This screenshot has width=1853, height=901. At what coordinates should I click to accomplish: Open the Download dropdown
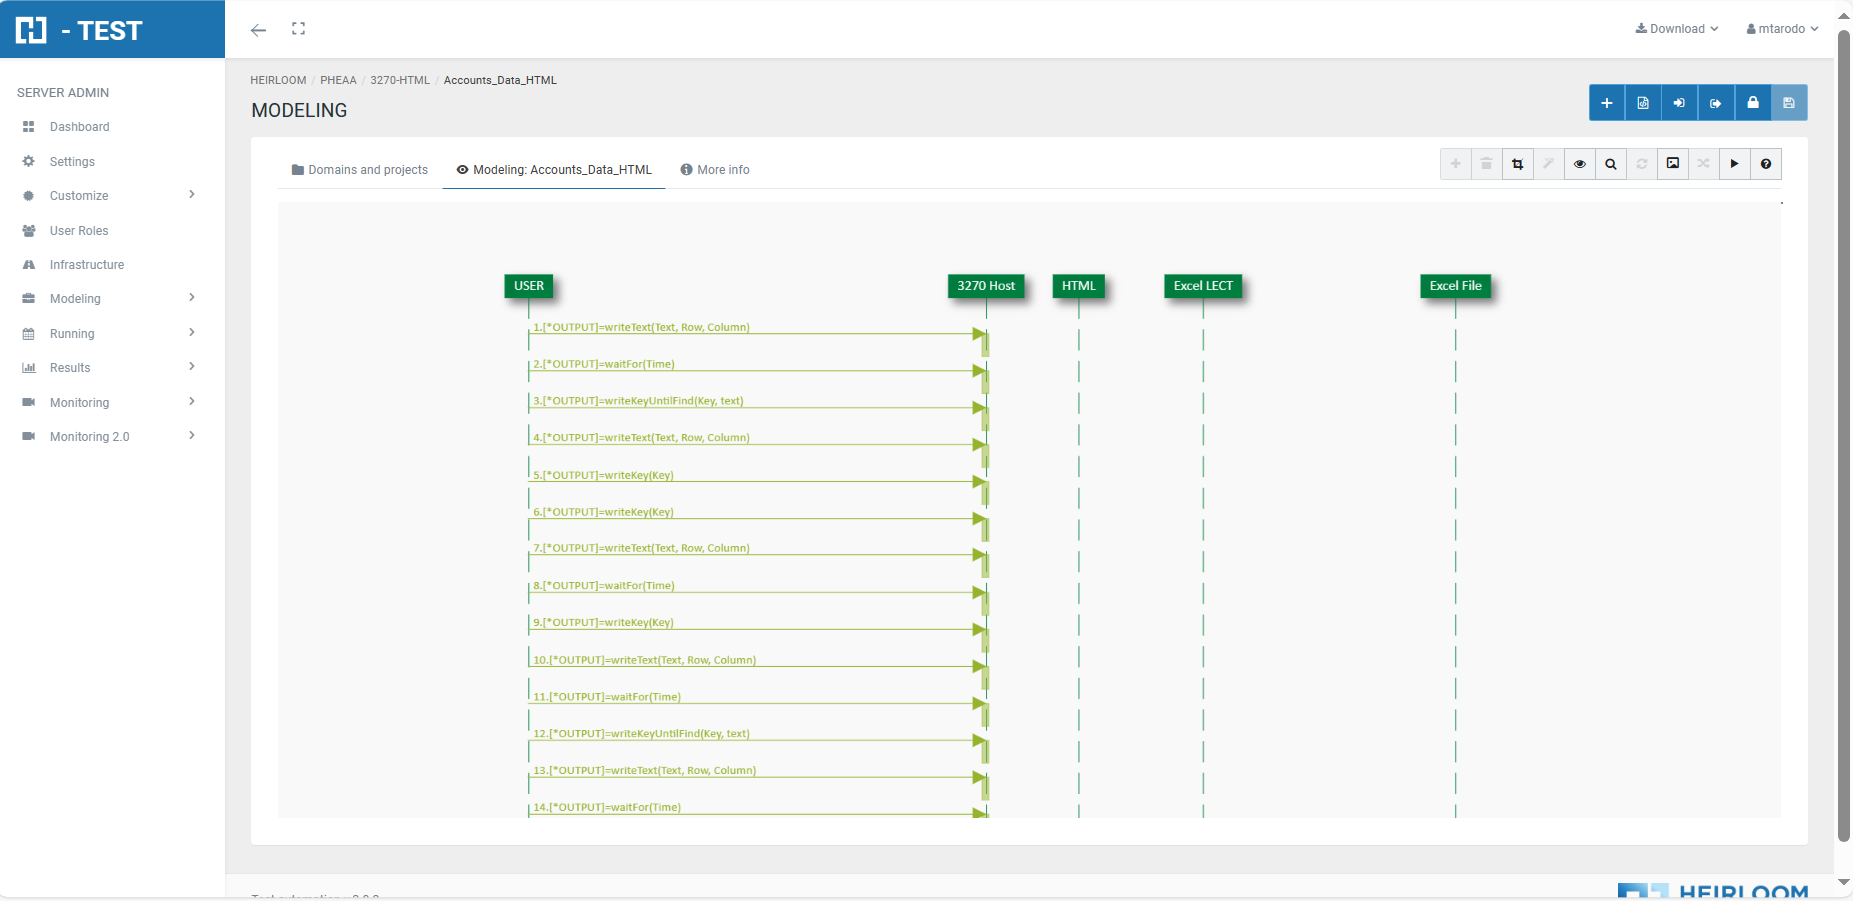[x=1676, y=29]
